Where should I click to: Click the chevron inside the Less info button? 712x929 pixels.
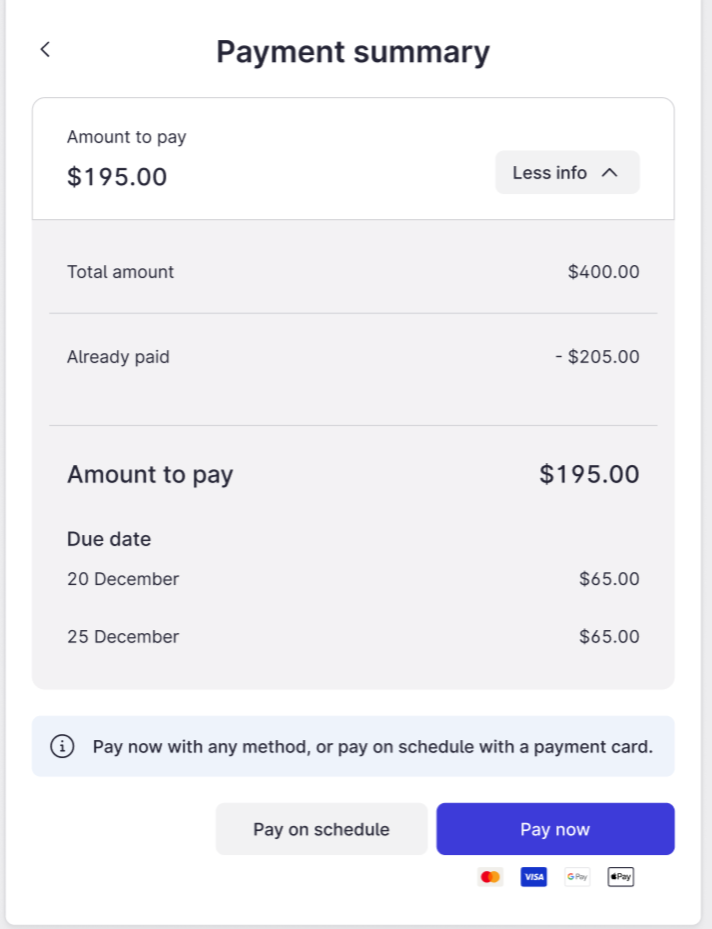coord(609,172)
